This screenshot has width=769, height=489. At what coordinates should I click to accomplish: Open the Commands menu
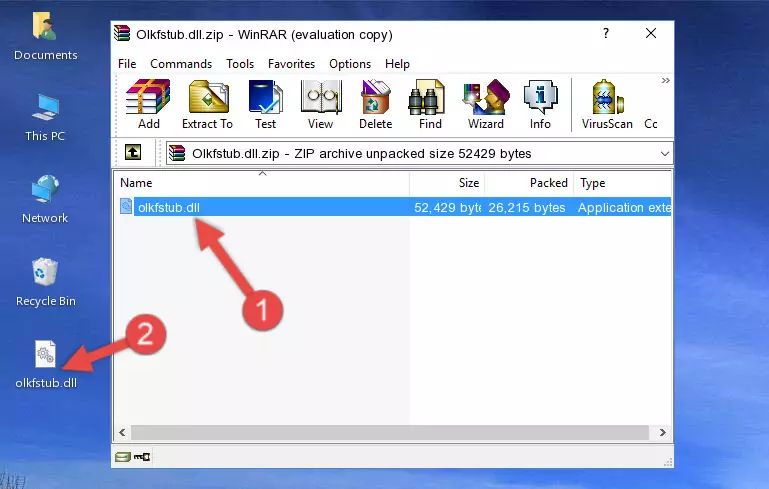[181, 64]
